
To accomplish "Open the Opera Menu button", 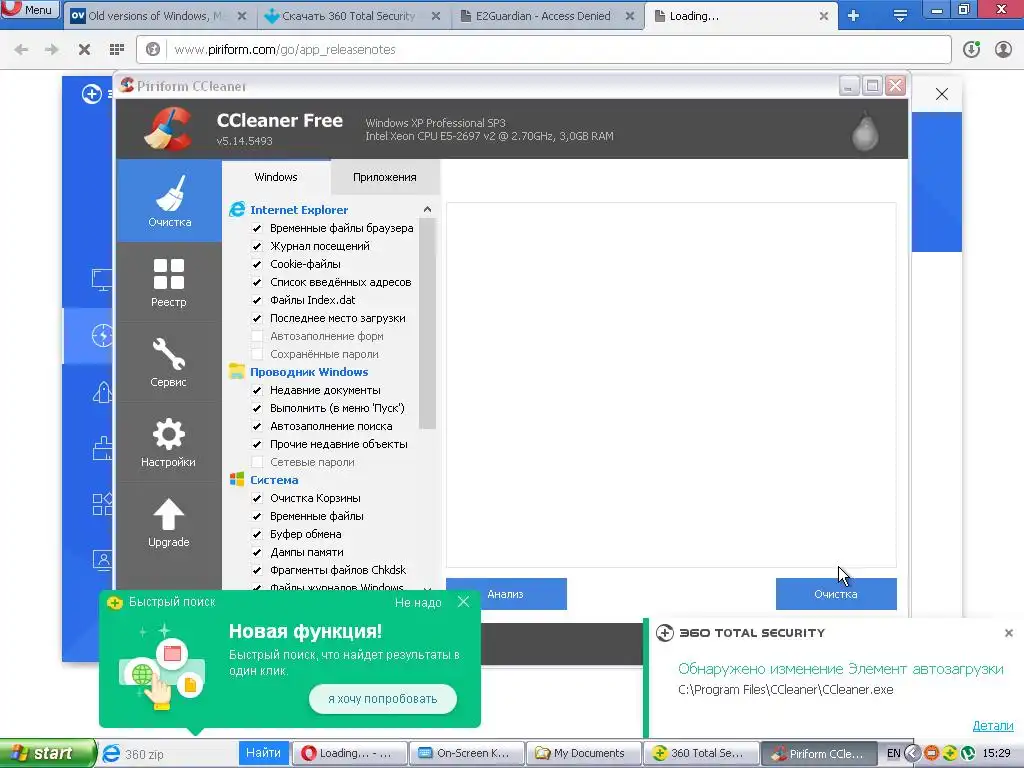I will (x=29, y=9).
